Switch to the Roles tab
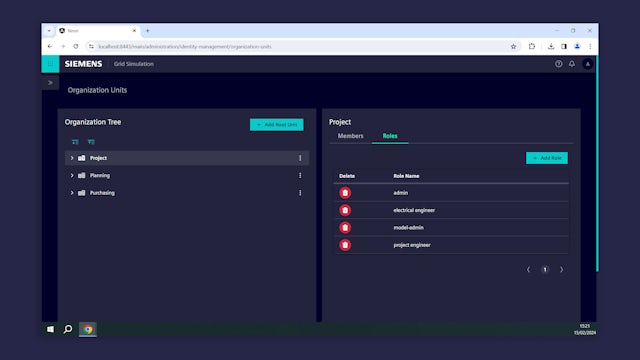This screenshot has height=360, width=640. [390, 136]
